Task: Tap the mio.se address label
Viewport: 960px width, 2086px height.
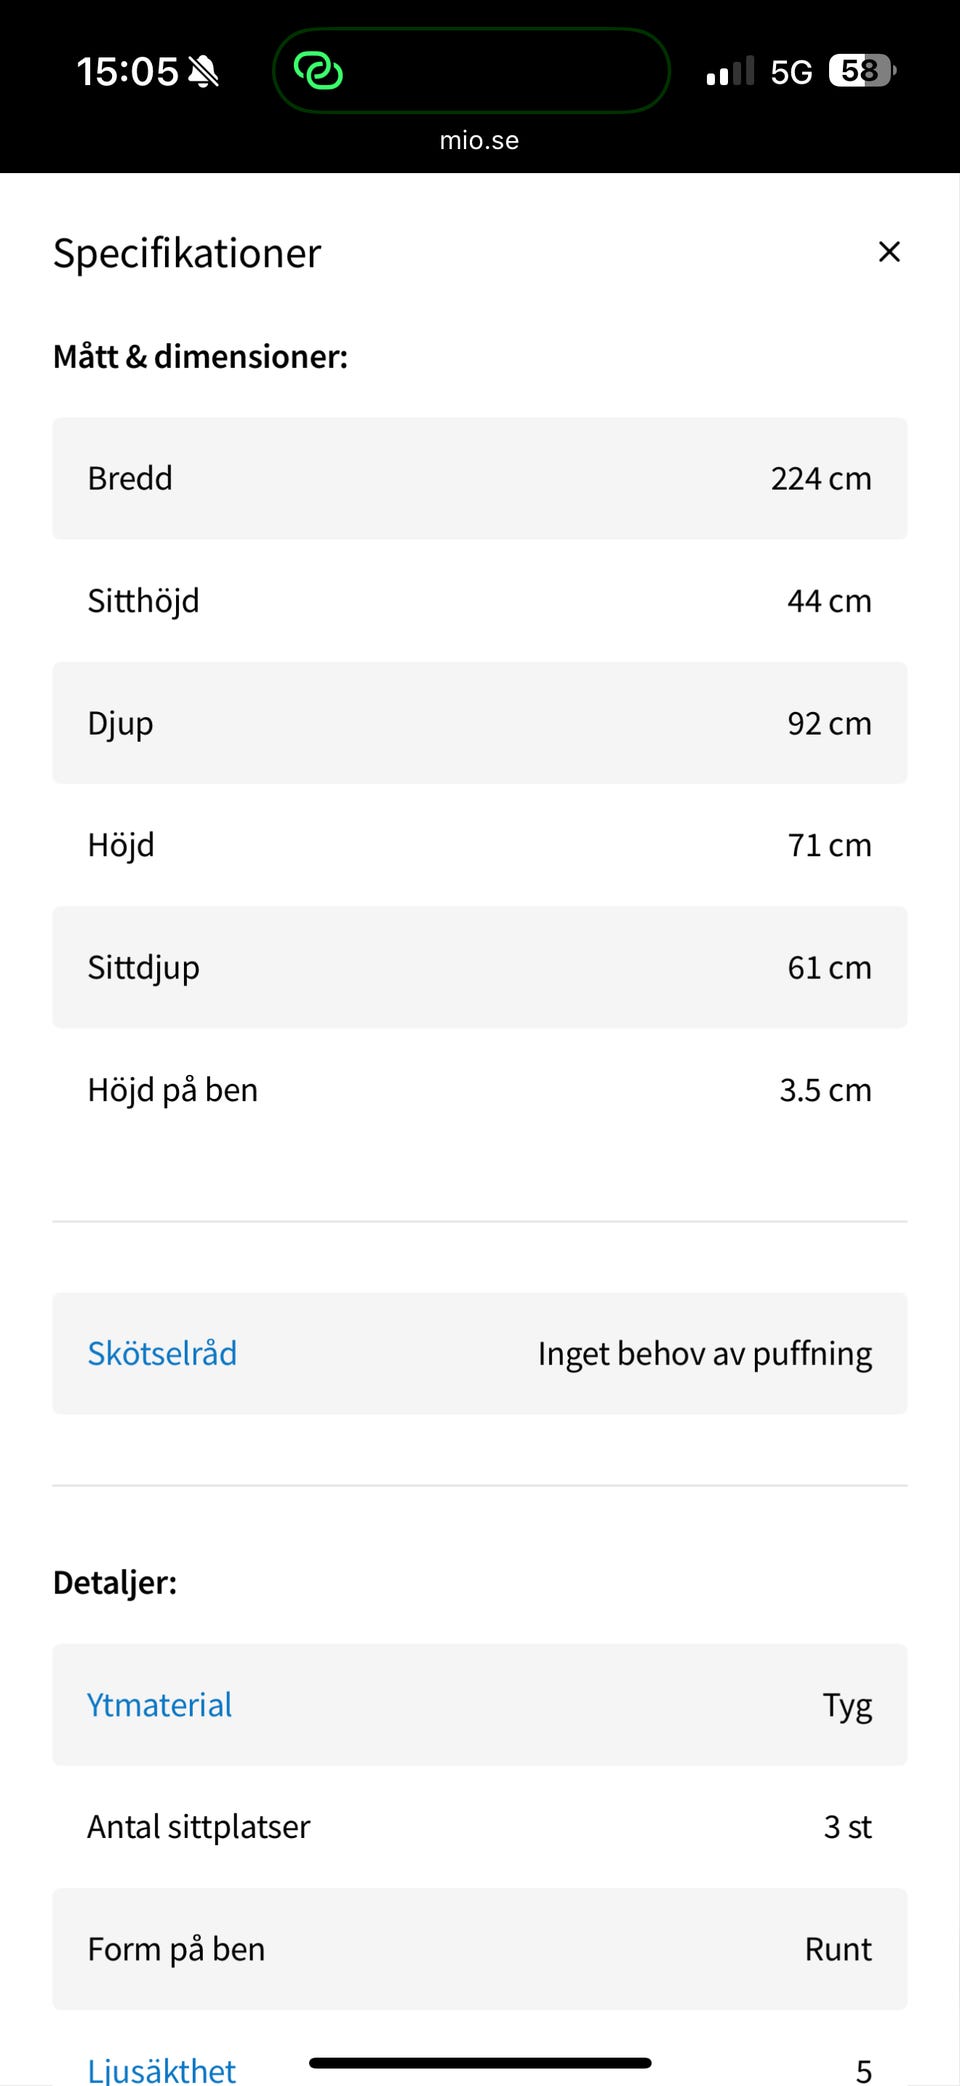Action: 479,140
